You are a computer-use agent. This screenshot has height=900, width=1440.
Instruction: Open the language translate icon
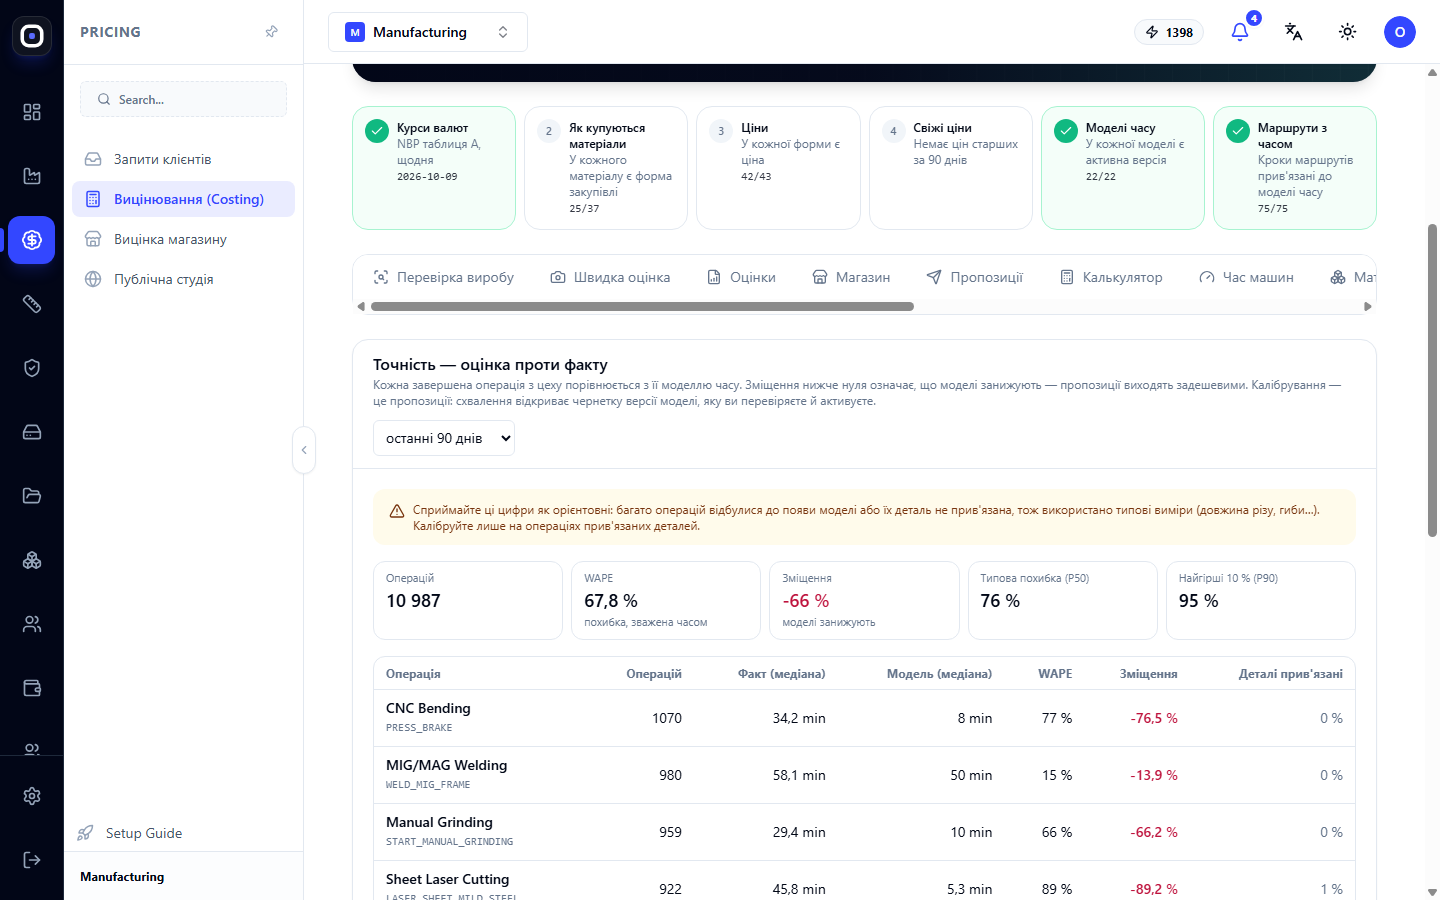[x=1294, y=32]
